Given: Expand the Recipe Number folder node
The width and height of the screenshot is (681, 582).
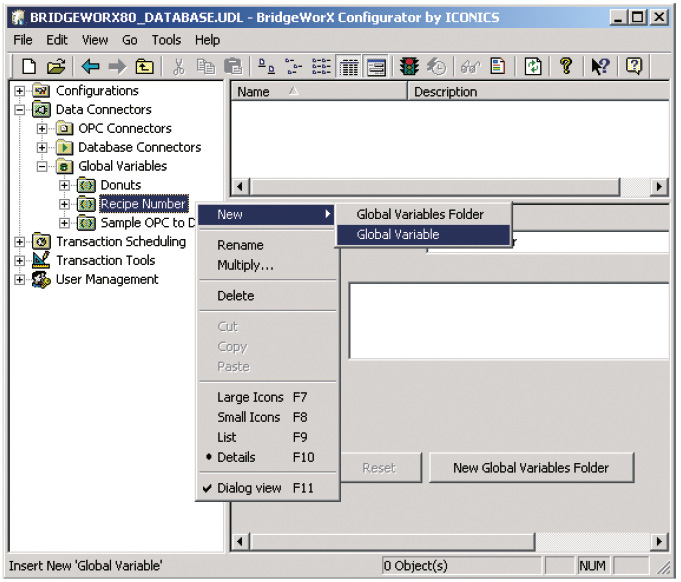Looking at the screenshot, I should [x=64, y=204].
